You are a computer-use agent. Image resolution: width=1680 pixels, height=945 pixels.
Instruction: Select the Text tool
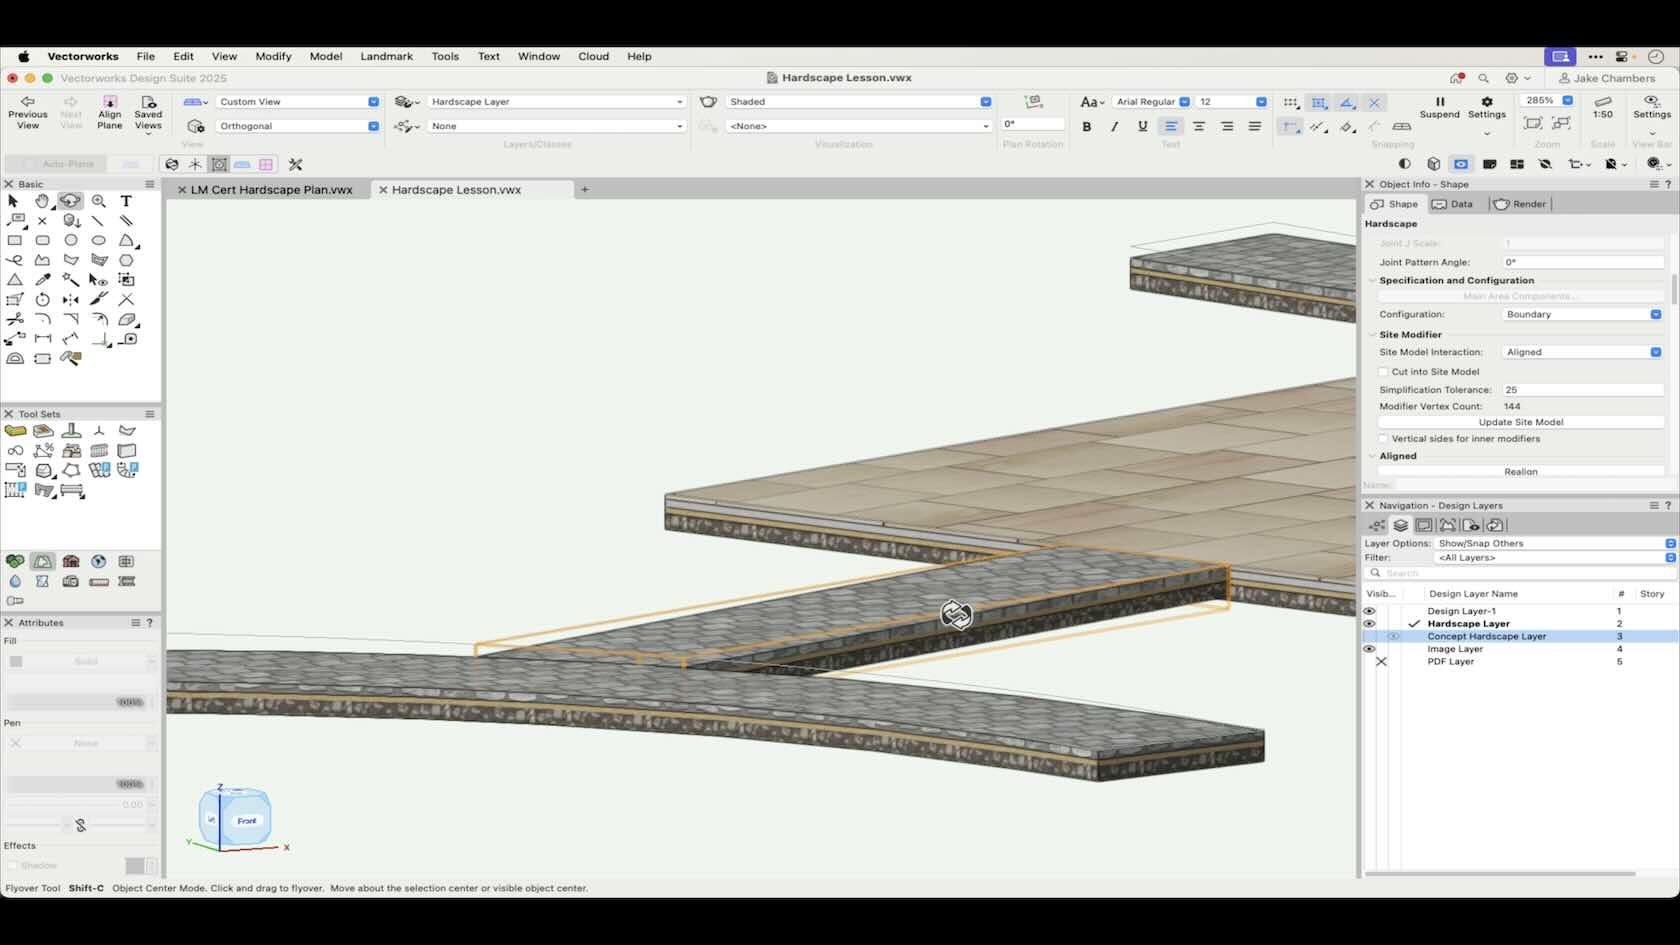click(x=126, y=201)
